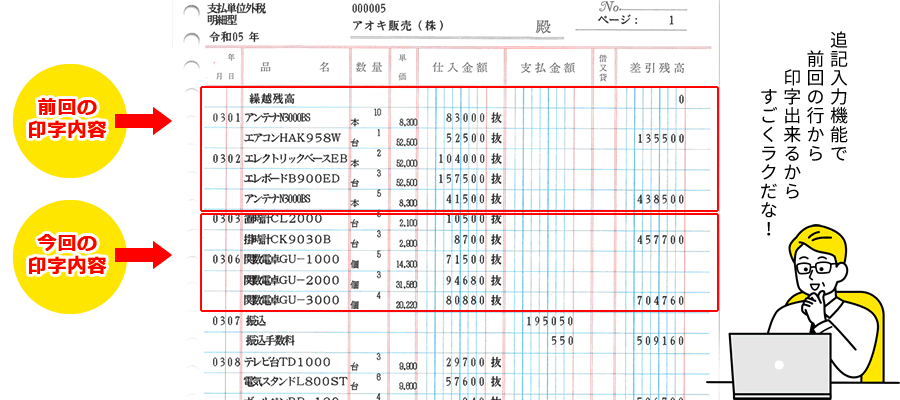Select the 差引残高 column header

pyautogui.click(x=657, y=68)
